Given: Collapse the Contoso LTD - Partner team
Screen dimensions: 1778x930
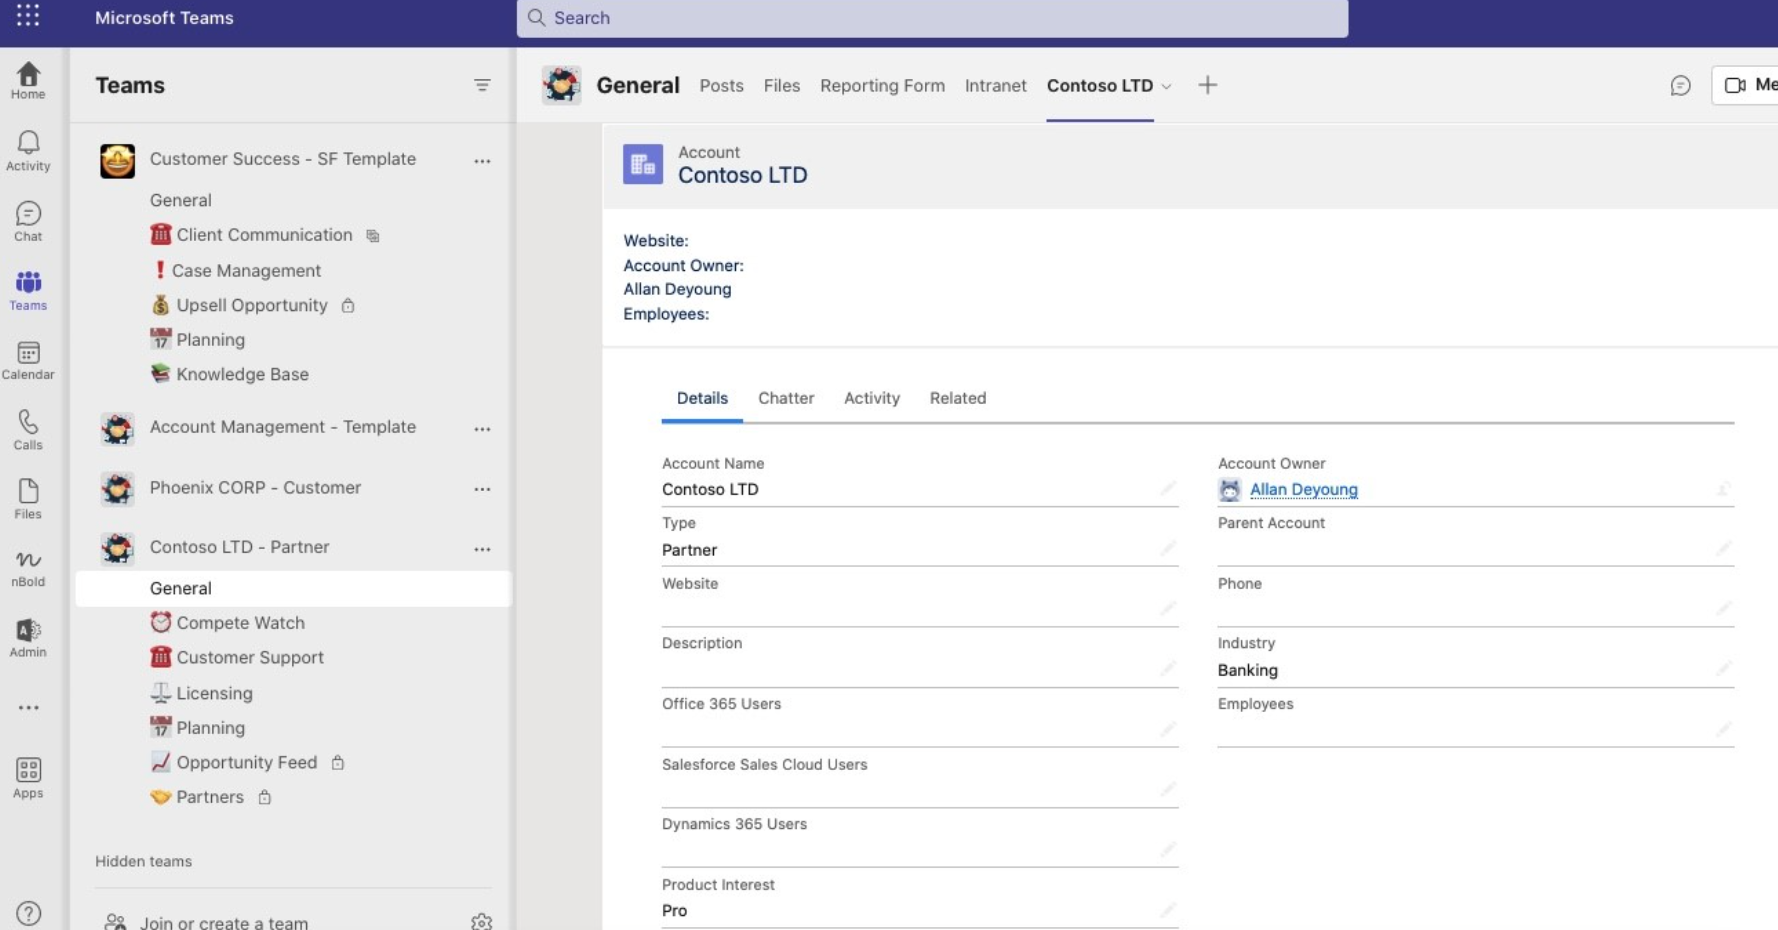Looking at the screenshot, I should coord(239,547).
